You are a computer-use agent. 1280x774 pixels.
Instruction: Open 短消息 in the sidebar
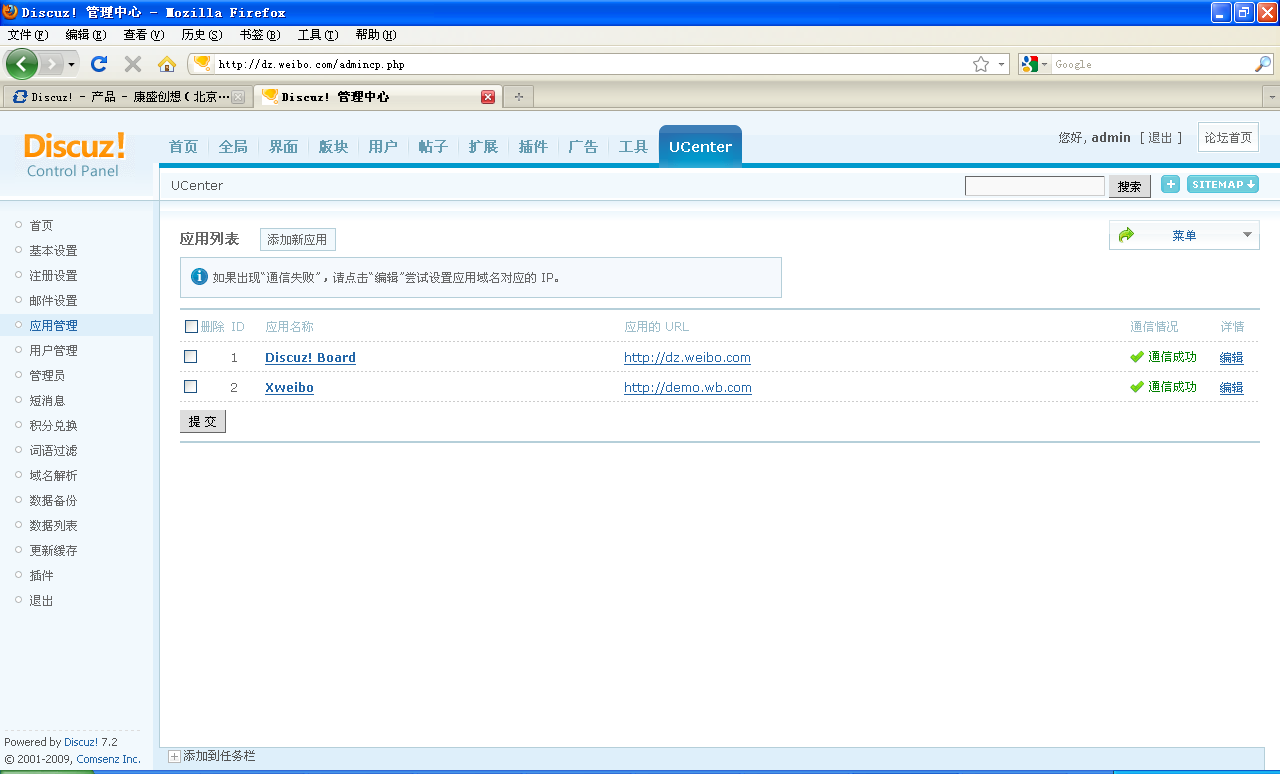tap(47, 401)
